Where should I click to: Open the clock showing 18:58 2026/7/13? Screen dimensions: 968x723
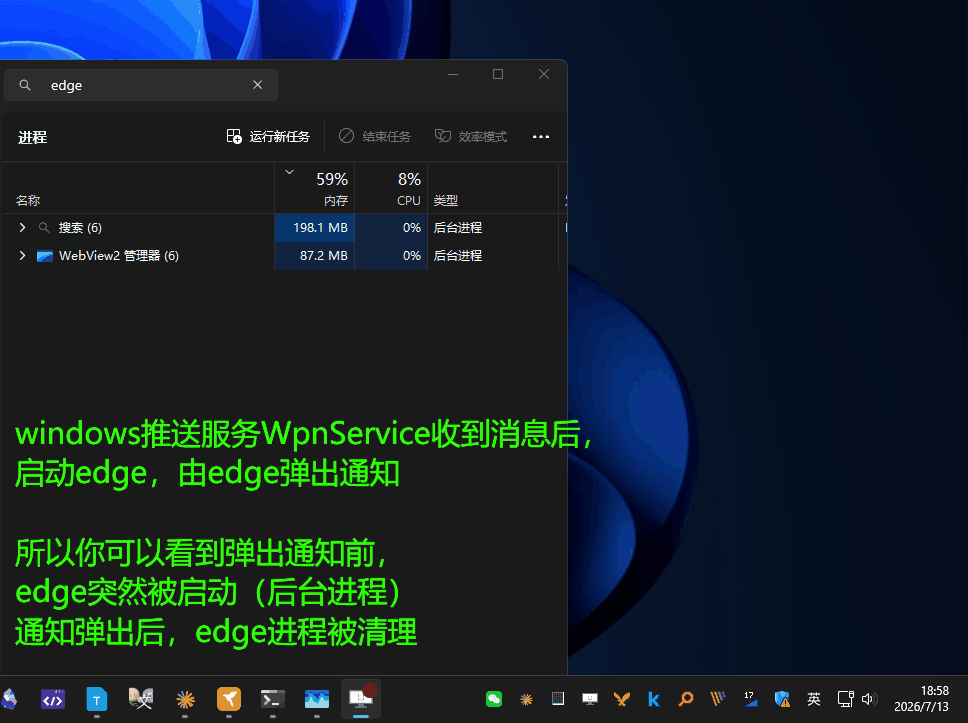tap(922, 699)
